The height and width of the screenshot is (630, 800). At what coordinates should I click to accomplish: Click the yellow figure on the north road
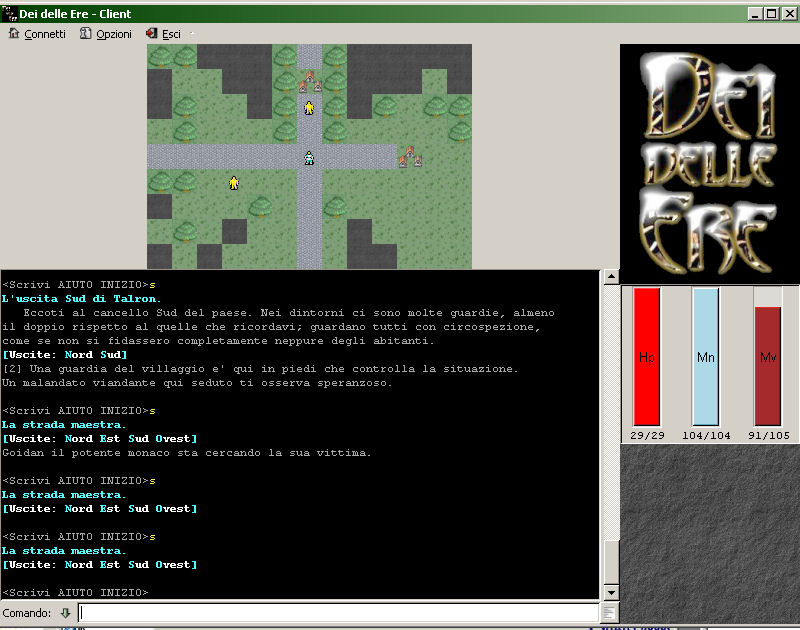[309, 107]
